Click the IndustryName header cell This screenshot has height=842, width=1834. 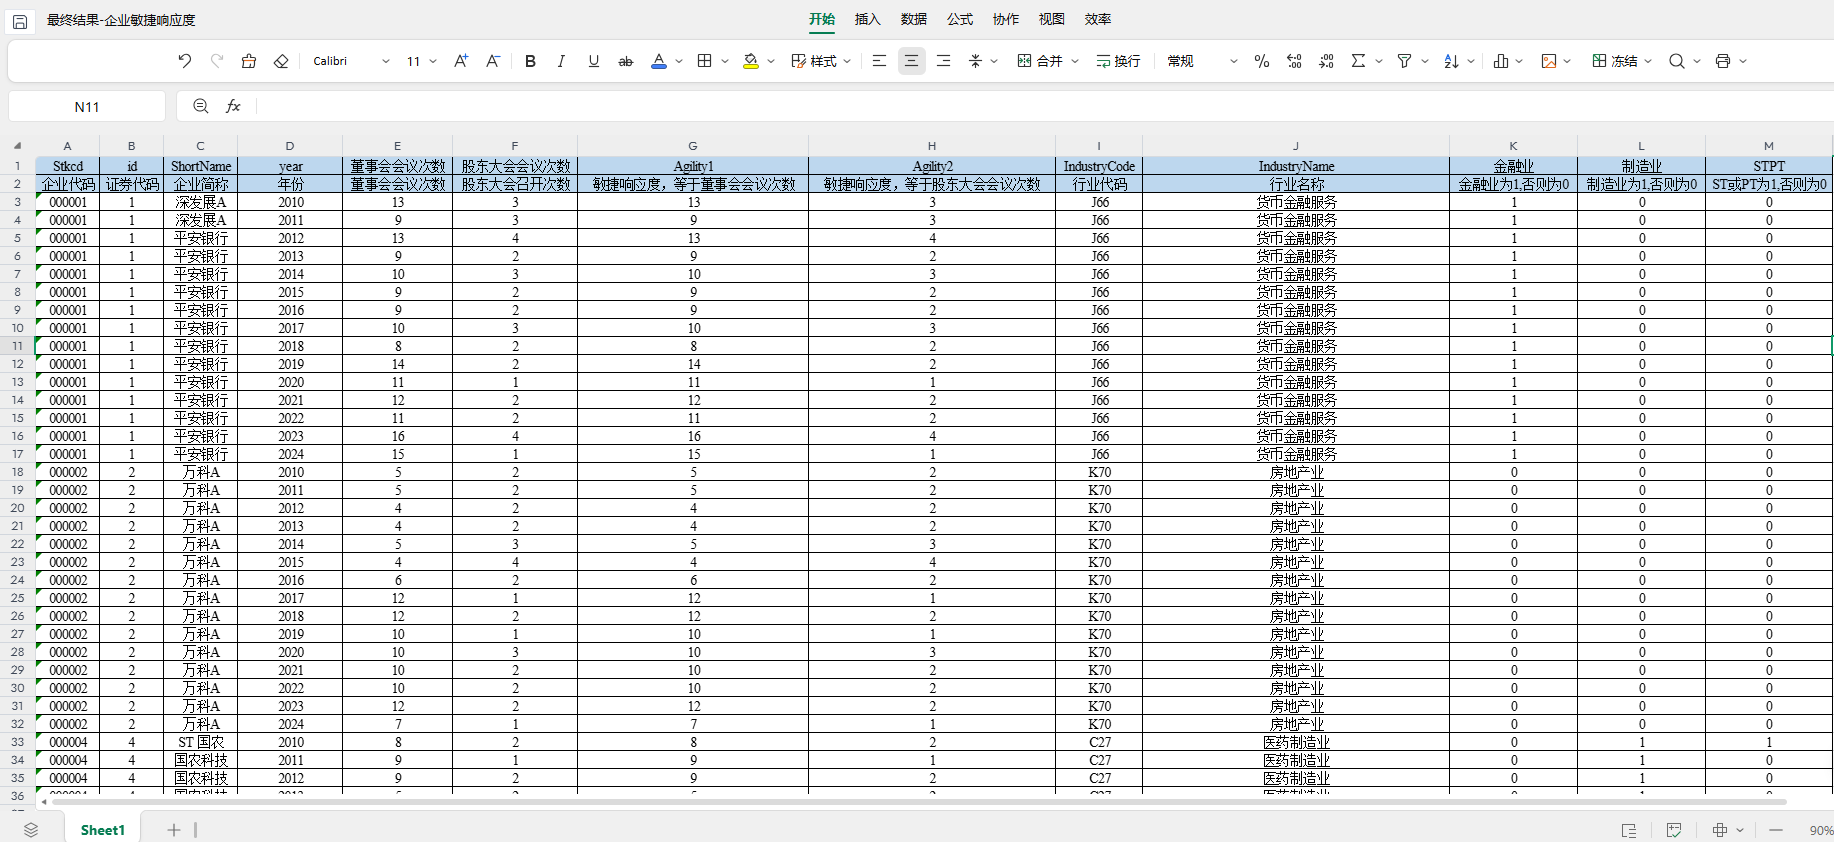pos(1296,166)
